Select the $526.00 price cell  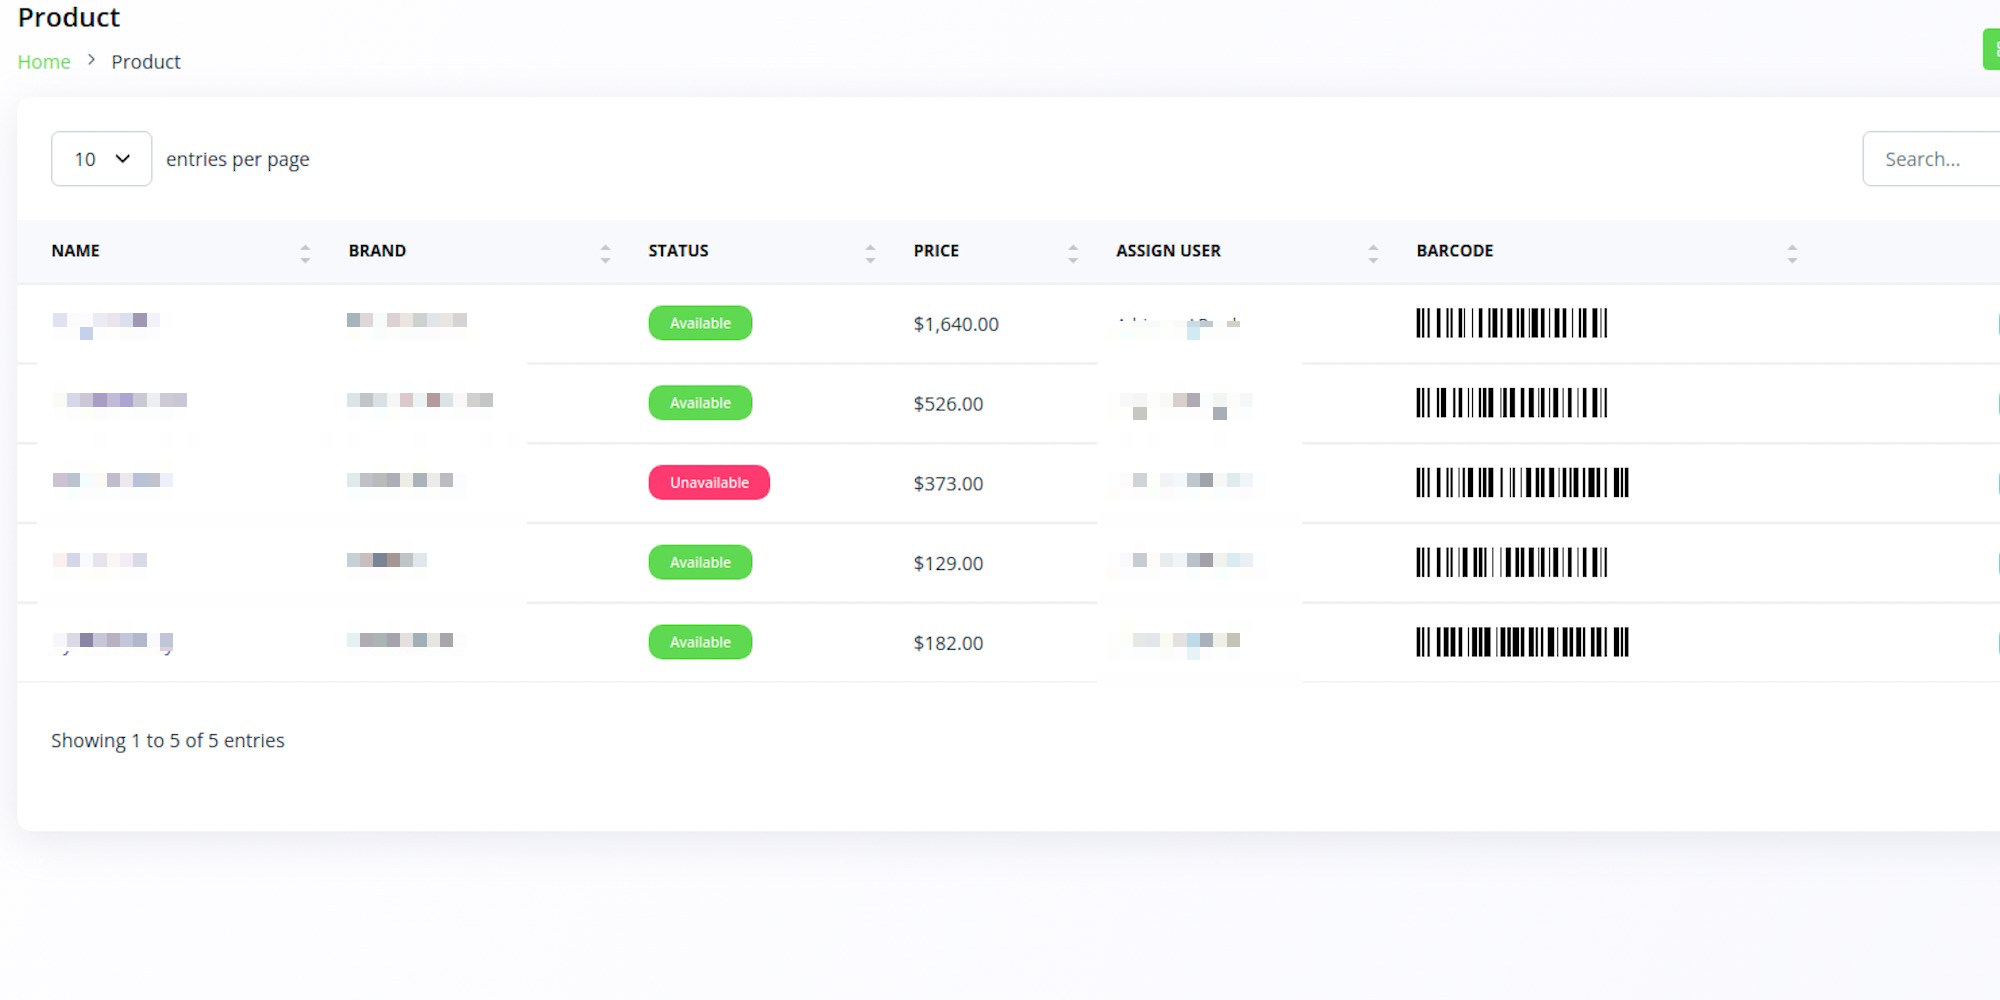[x=948, y=404]
